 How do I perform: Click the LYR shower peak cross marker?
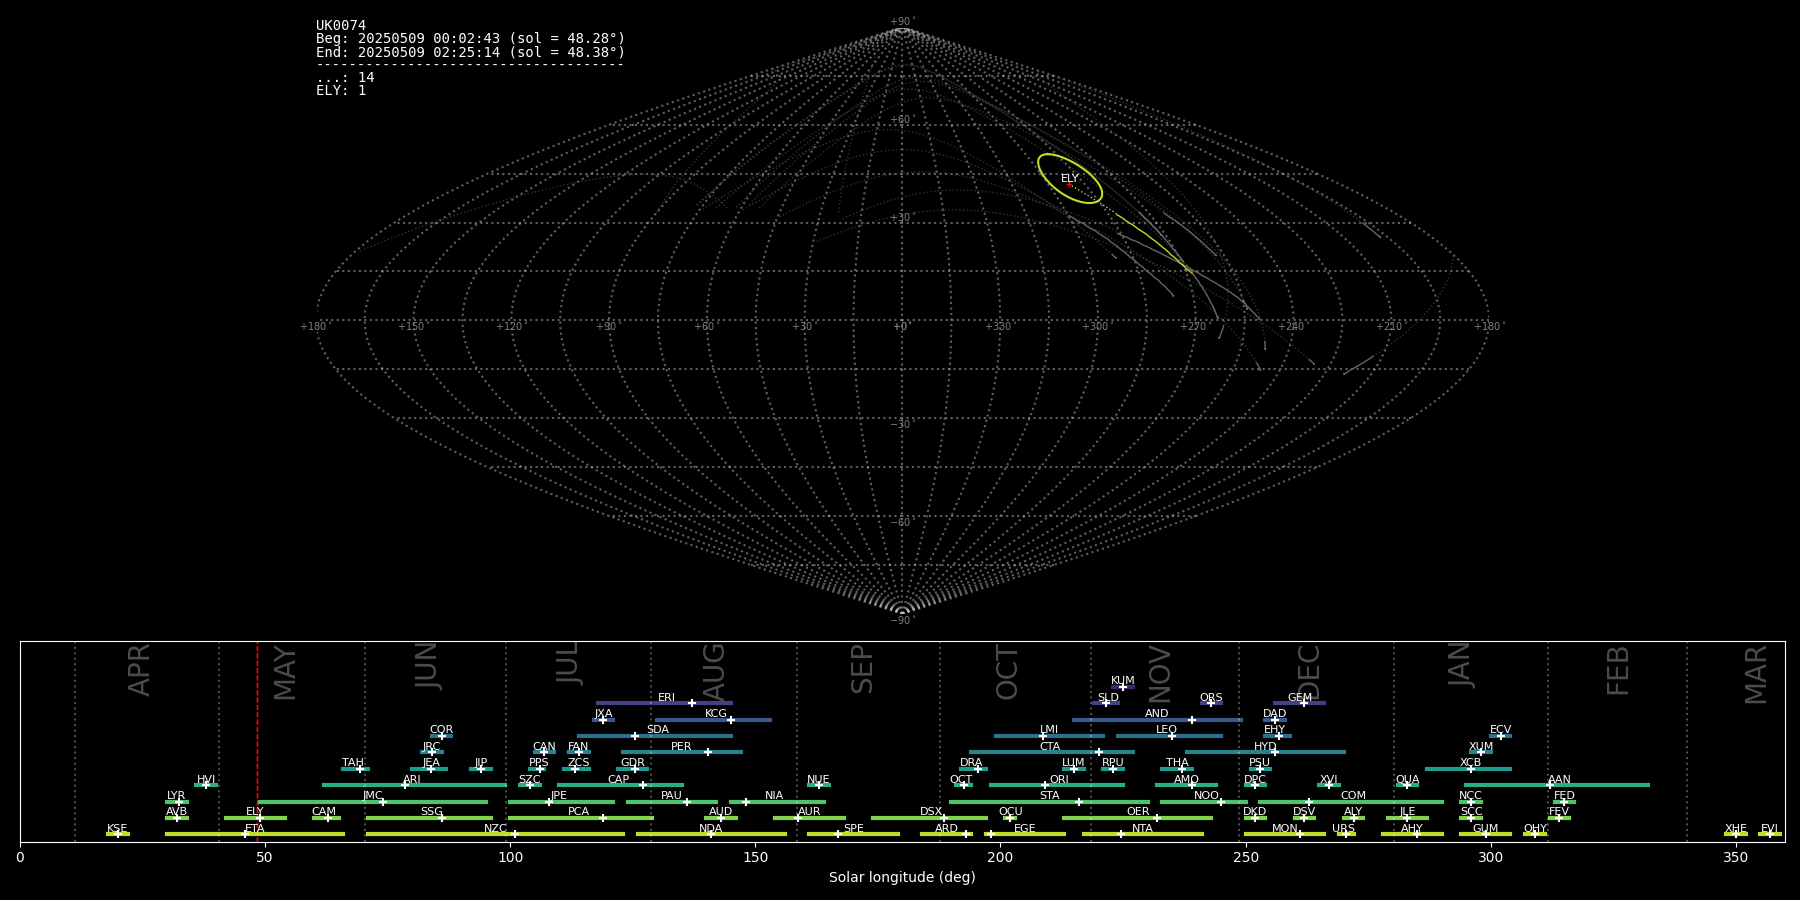[179, 802]
